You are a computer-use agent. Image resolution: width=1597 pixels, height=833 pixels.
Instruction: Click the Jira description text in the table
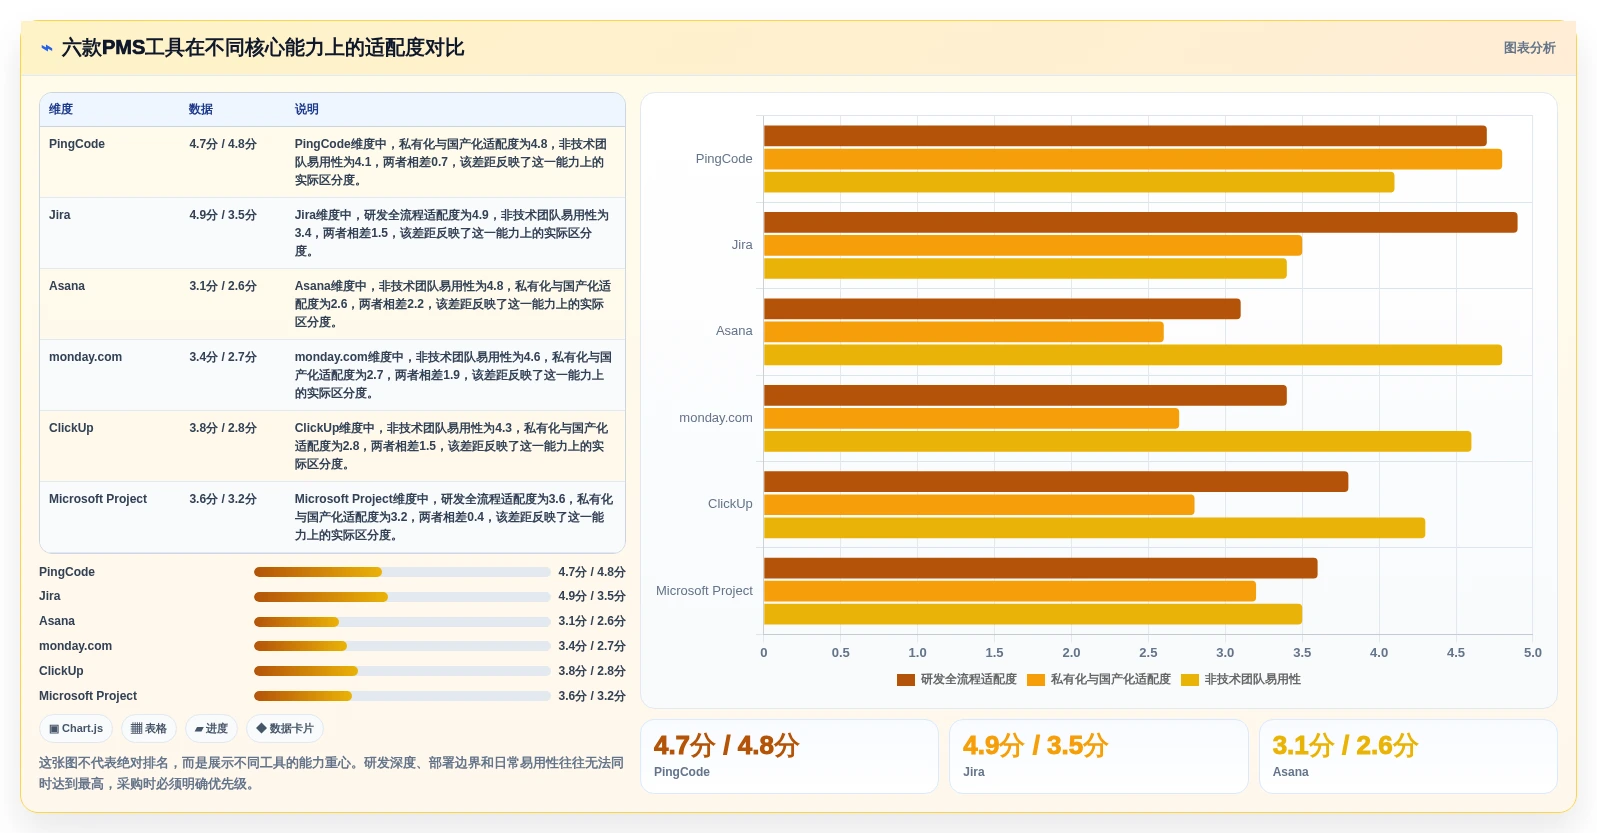452,233
